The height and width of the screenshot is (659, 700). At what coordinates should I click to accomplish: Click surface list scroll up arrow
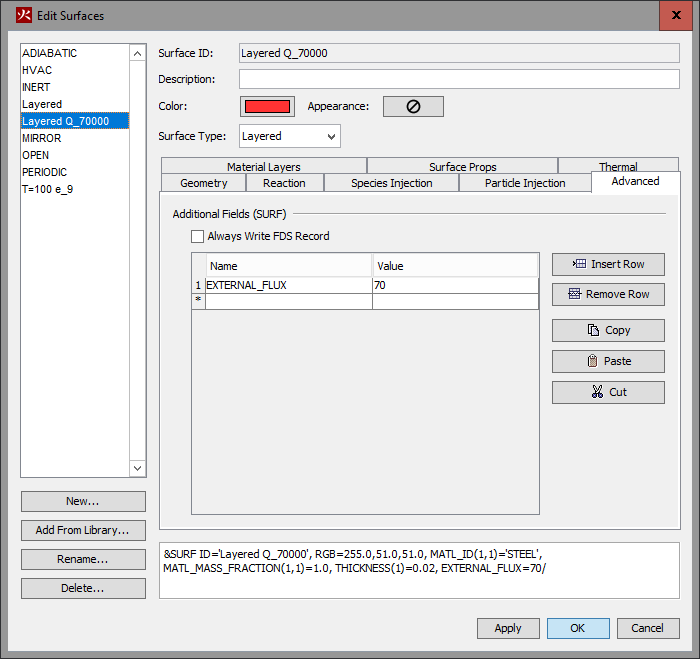[138, 54]
